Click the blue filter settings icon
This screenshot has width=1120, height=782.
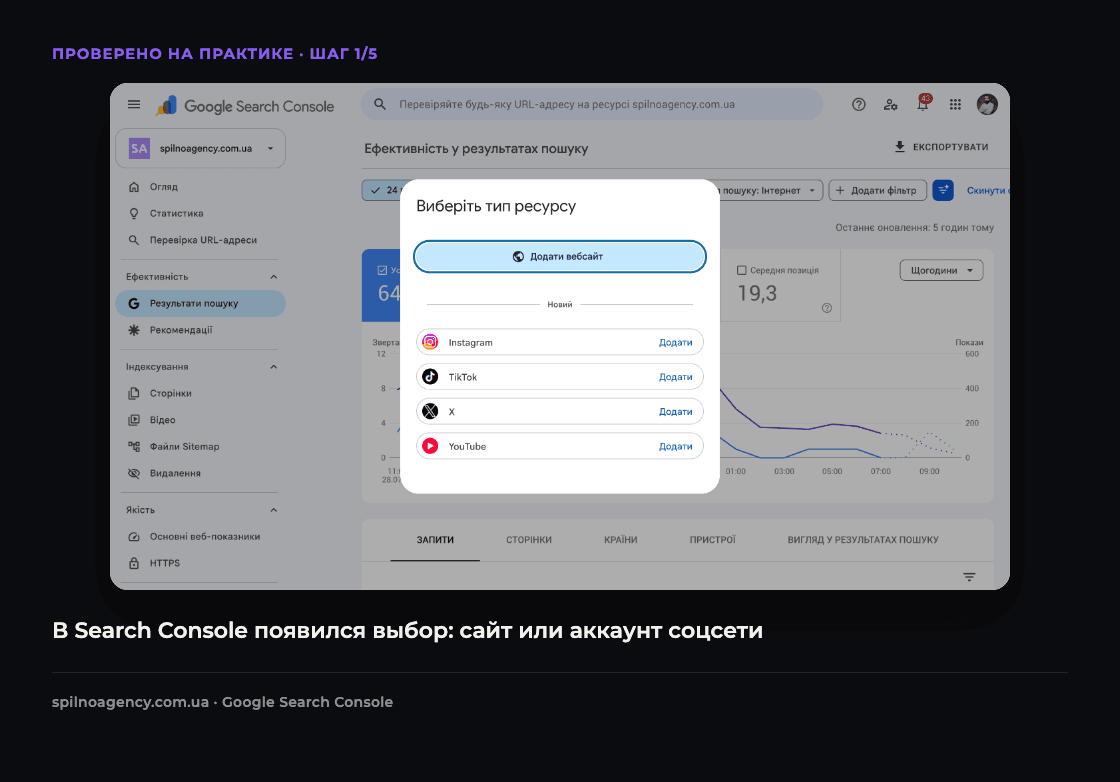[x=943, y=190]
